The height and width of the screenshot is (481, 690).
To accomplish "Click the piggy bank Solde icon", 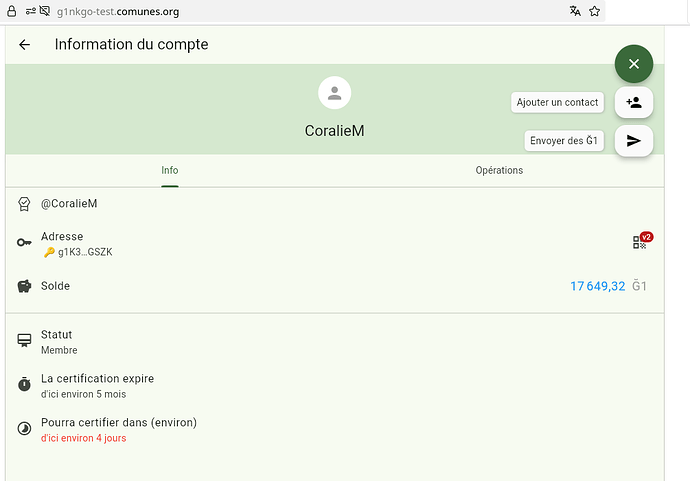I will [x=25, y=286].
